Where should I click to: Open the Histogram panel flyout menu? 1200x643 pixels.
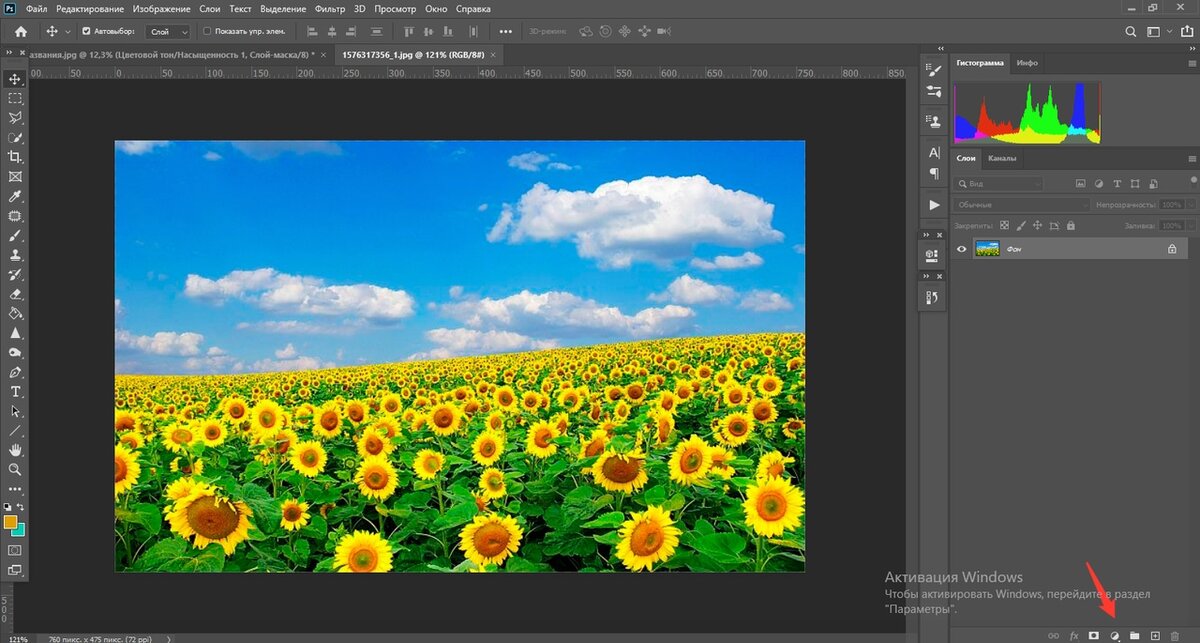point(1191,64)
